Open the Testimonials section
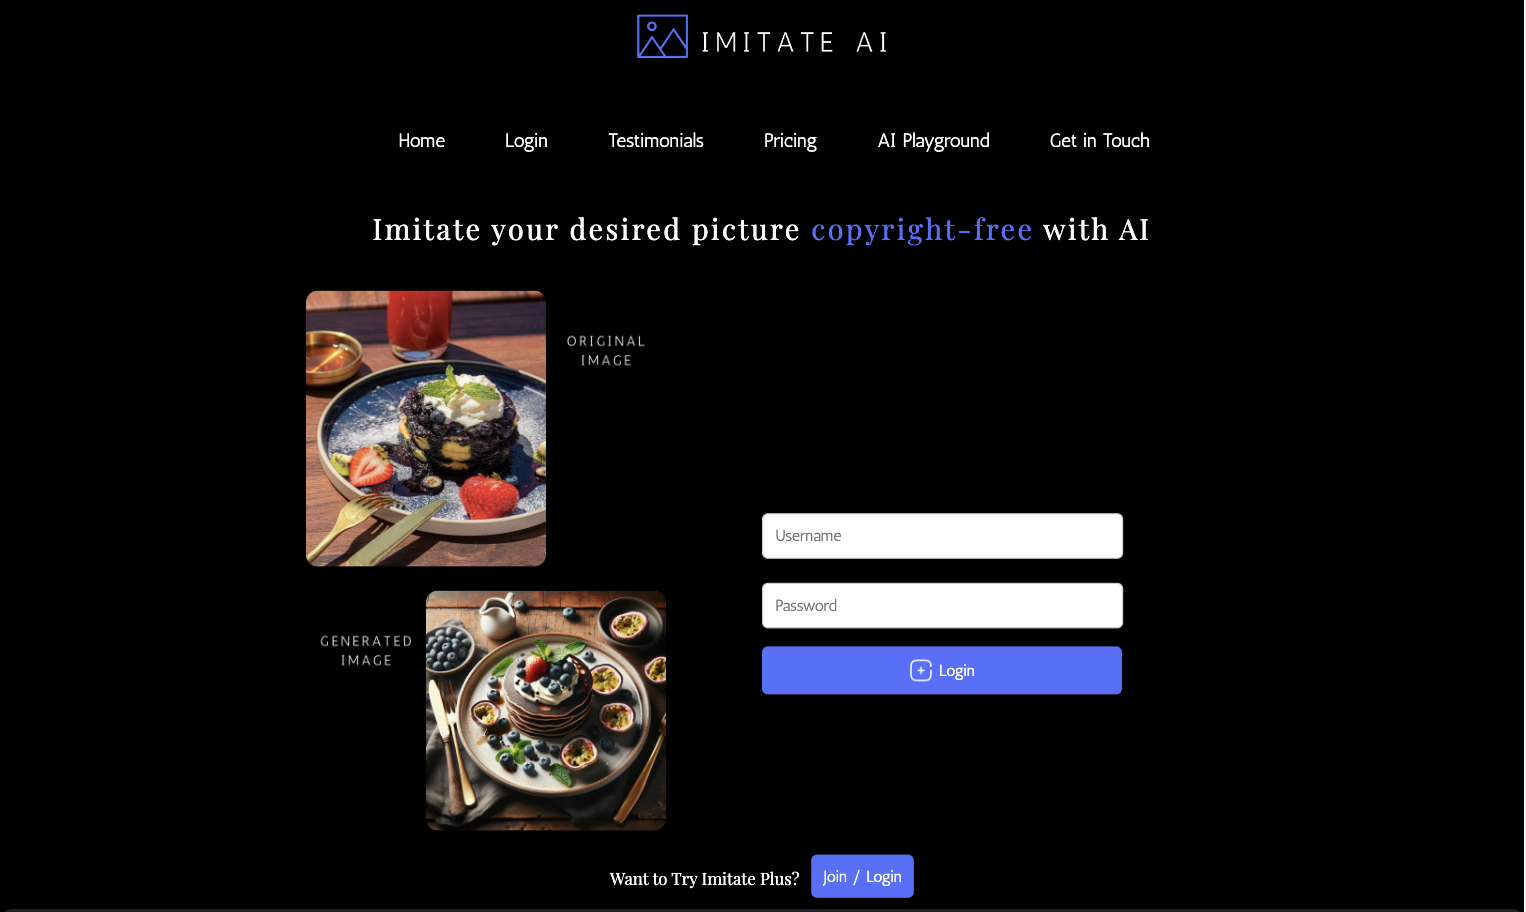Screen dimensions: 1526x912 tap(656, 141)
